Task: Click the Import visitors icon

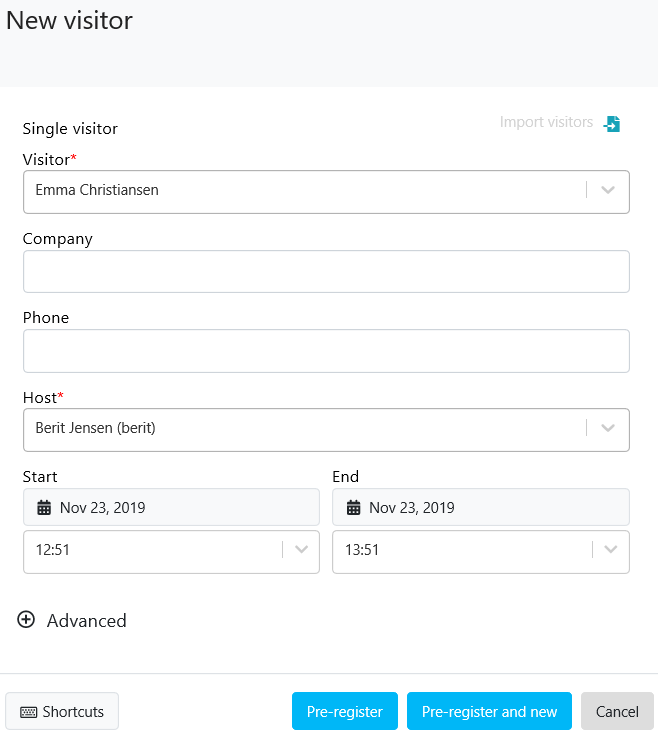Action: 612,123
